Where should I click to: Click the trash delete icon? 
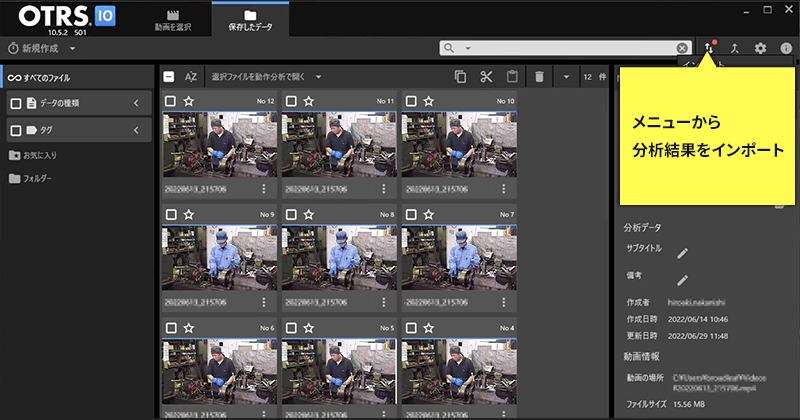(539, 77)
